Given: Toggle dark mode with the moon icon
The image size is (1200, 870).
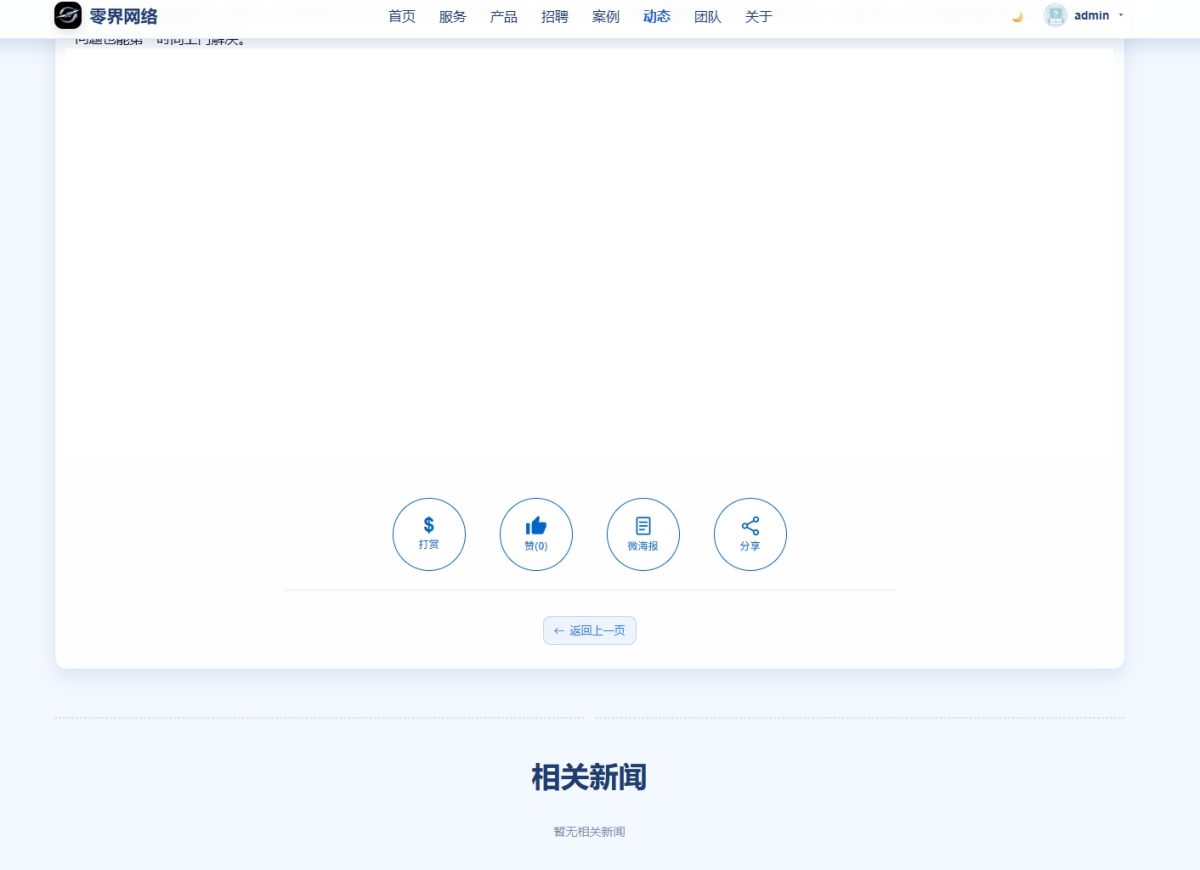Looking at the screenshot, I should pos(1017,16).
